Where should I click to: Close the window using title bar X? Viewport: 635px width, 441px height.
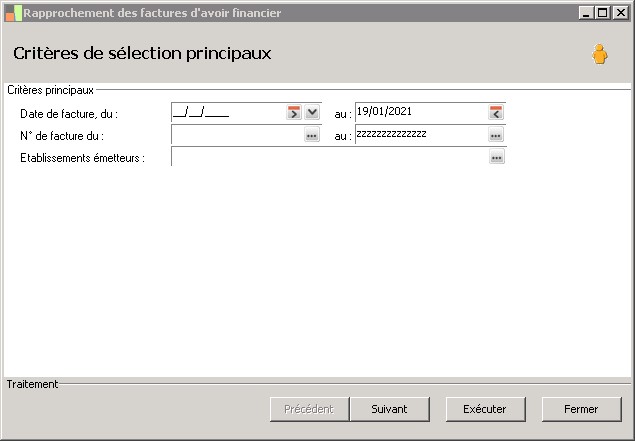[x=620, y=13]
